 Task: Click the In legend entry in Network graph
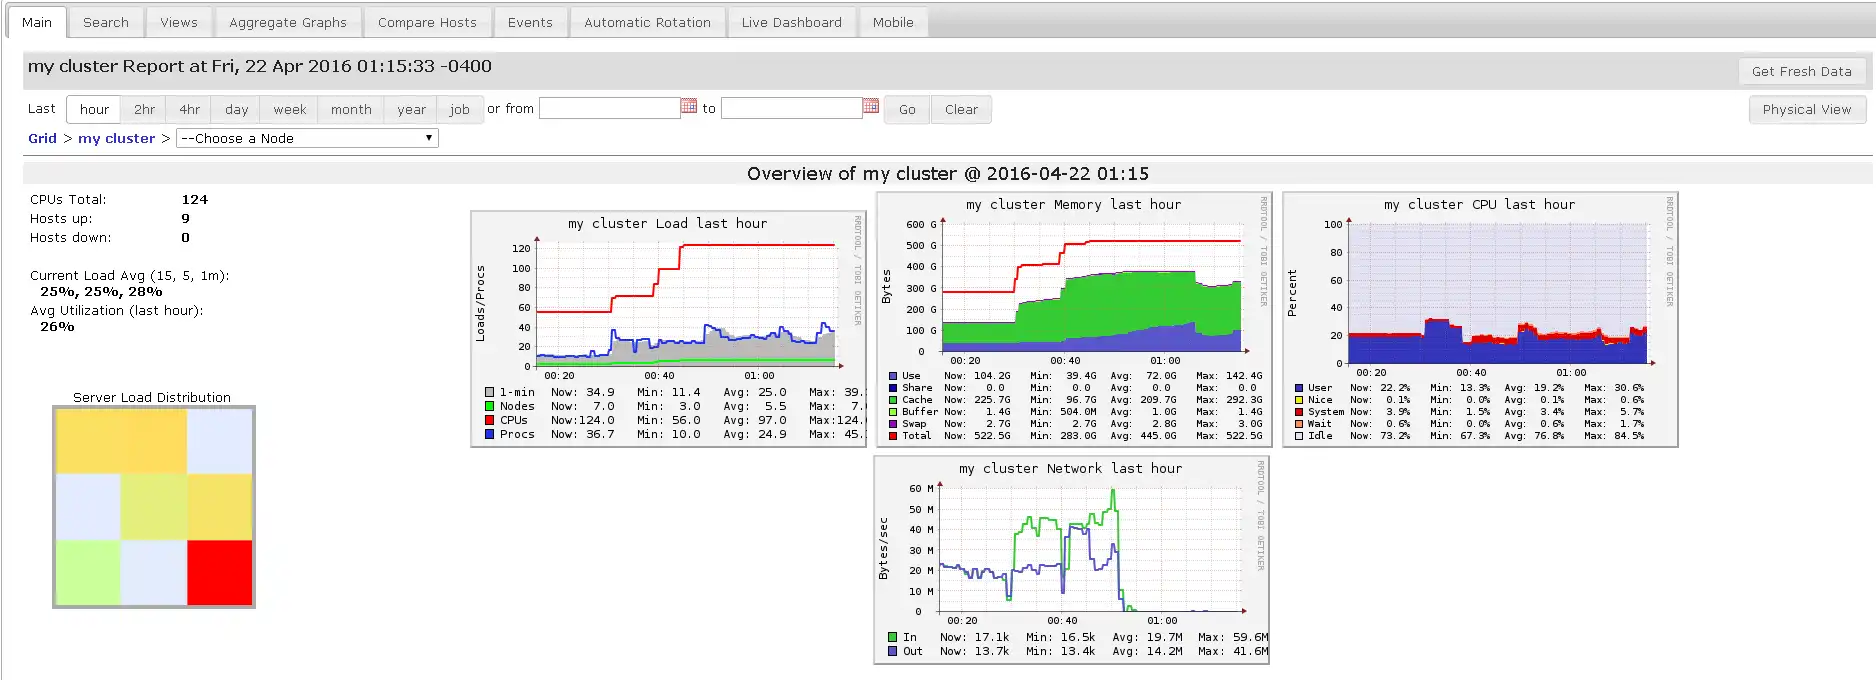point(902,637)
